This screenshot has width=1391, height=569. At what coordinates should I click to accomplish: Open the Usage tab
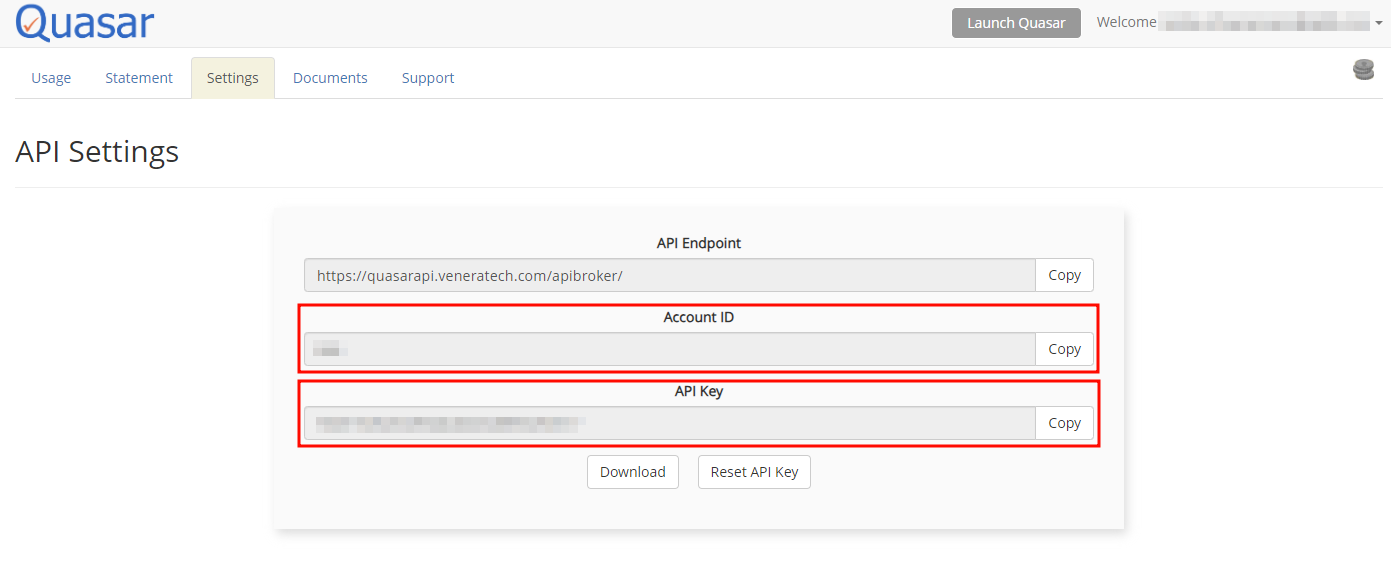[51, 78]
